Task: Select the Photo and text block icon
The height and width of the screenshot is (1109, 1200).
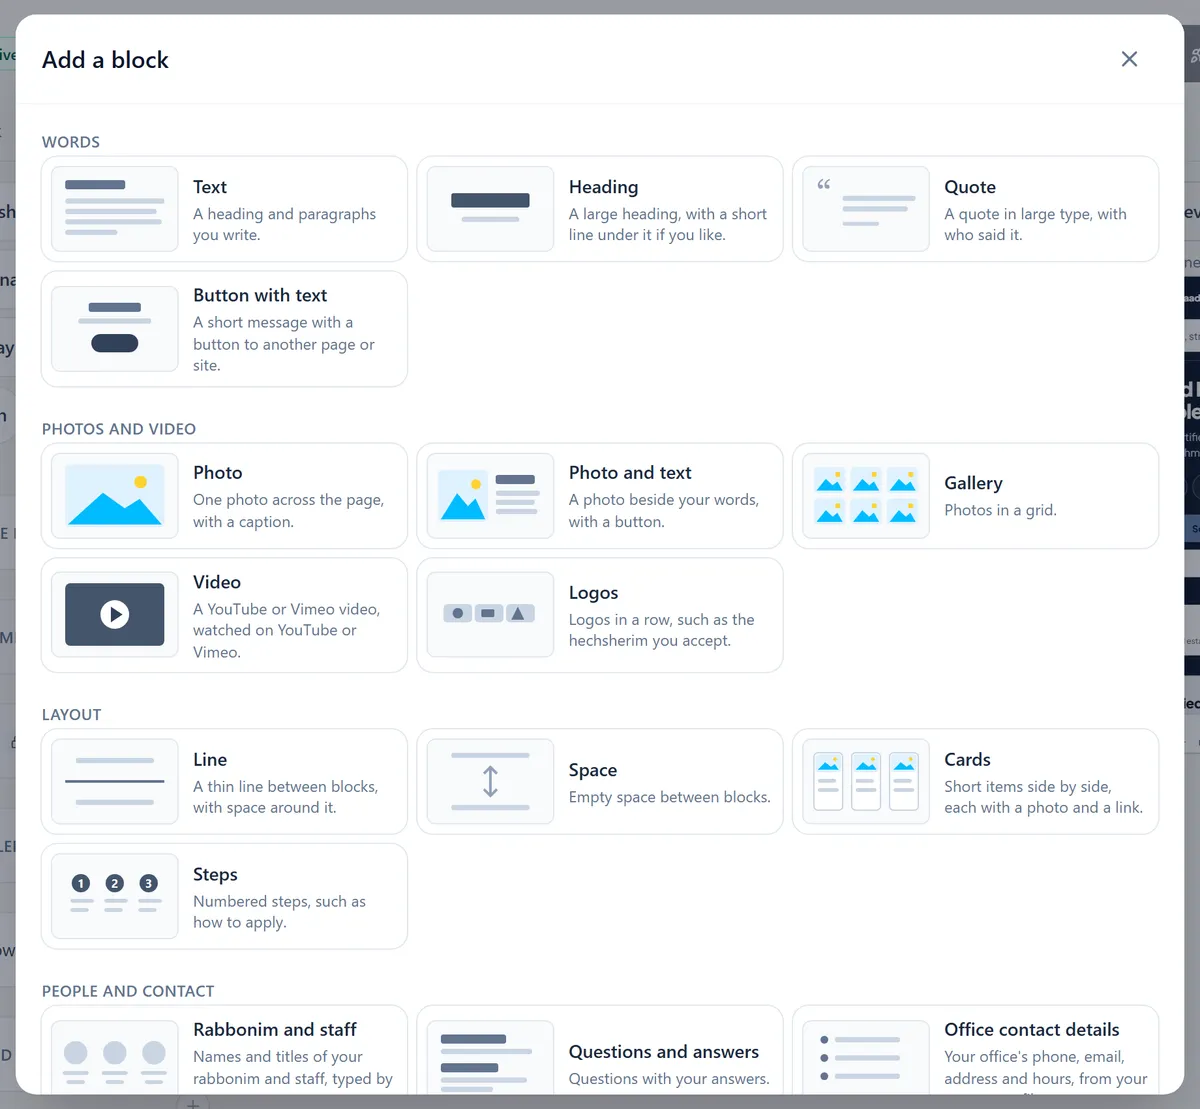Action: 490,496
